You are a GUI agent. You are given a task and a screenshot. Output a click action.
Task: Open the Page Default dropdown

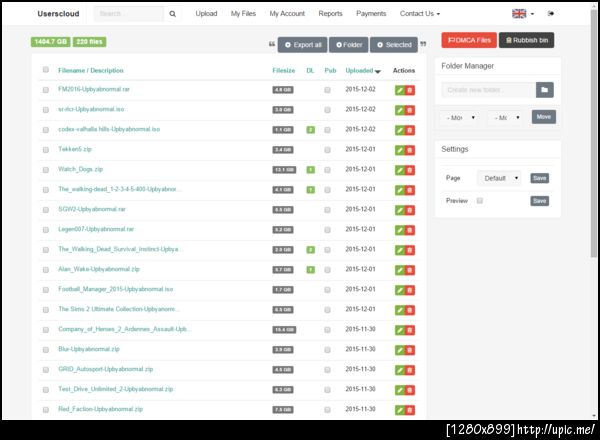(x=499, y=178)
